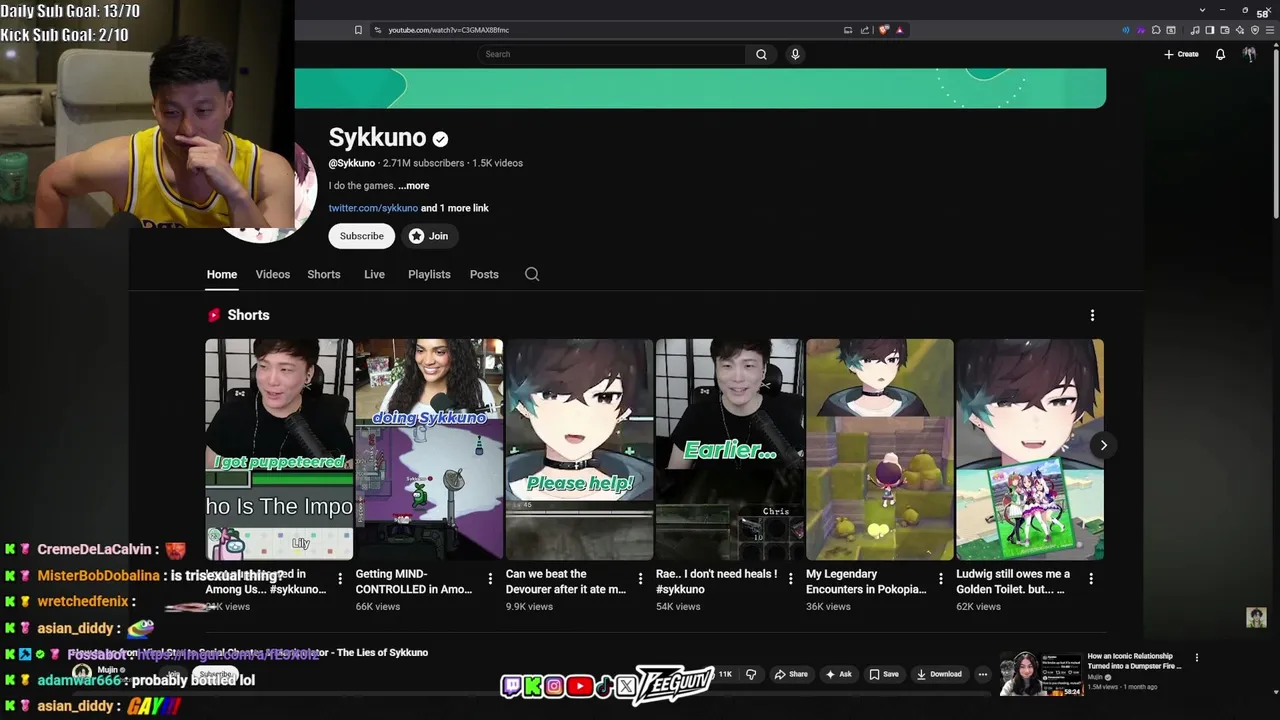Toggle the browser sidebar panel icon

pyautogui.click(x=1209, y=30)
